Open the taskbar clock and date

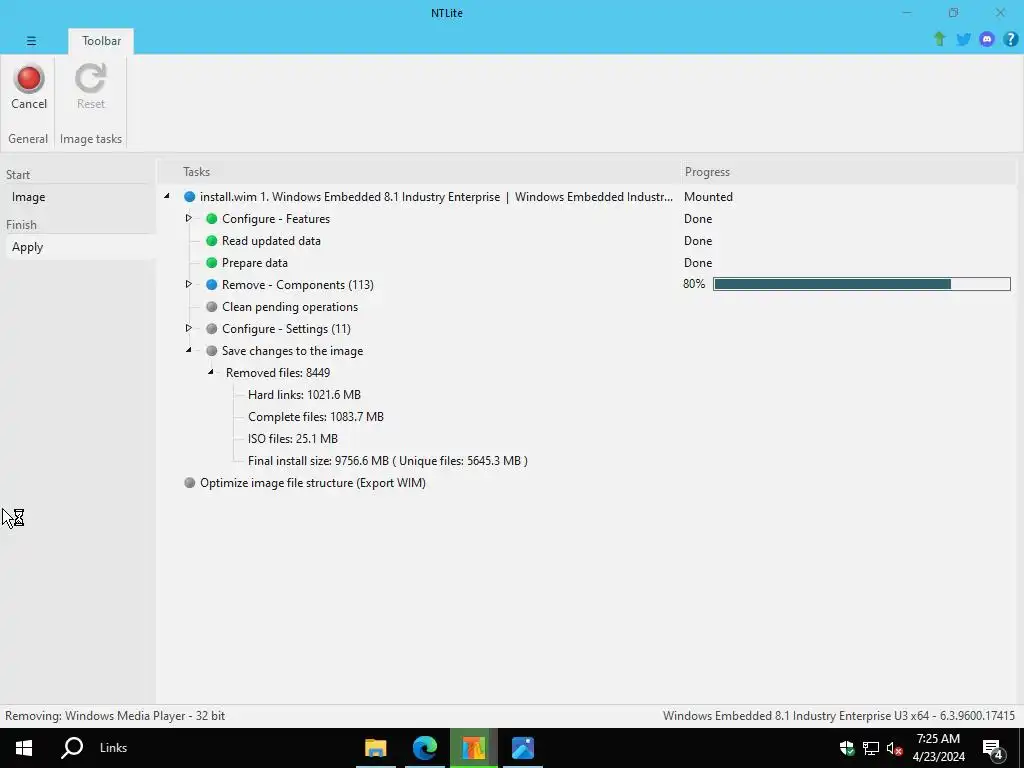[x=938, y=748]
